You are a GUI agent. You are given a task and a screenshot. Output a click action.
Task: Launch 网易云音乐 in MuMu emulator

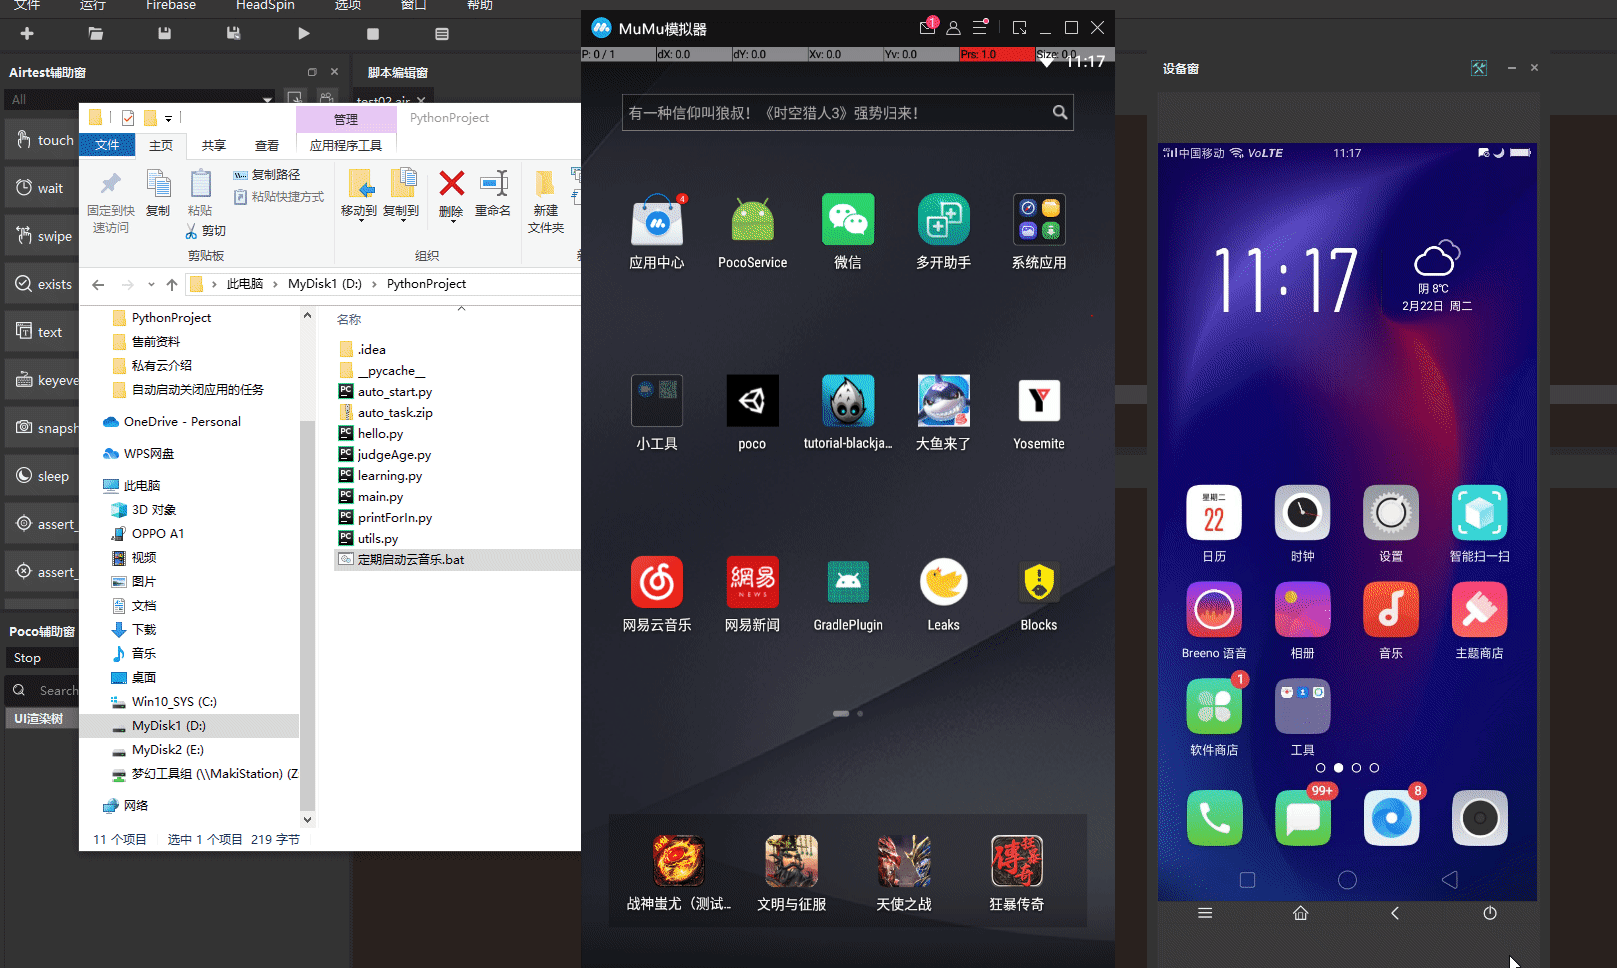[657, 594]
